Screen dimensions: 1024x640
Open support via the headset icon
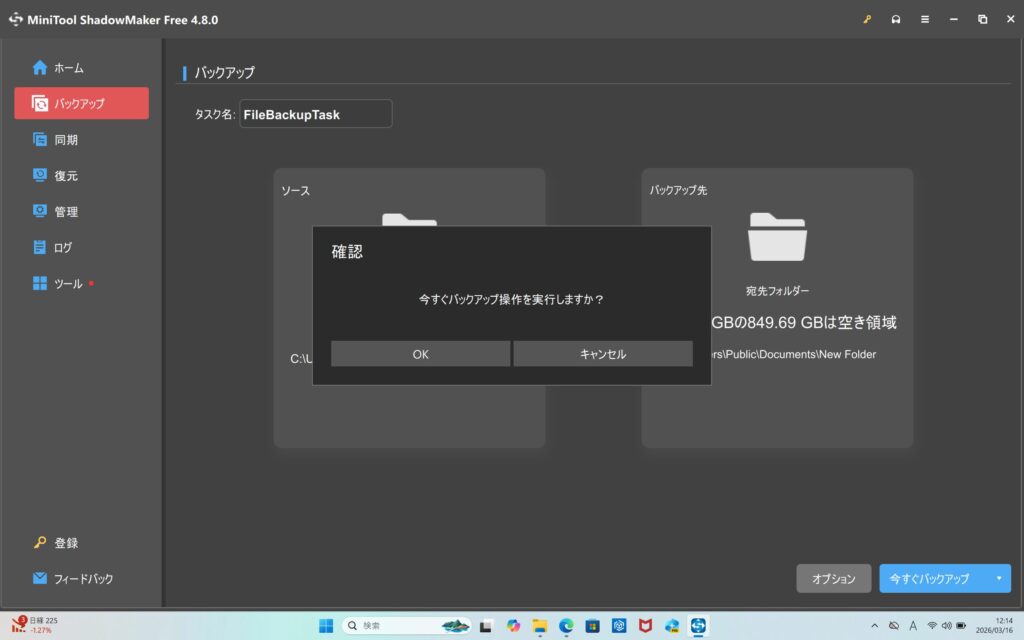click(x=895, y=19)
